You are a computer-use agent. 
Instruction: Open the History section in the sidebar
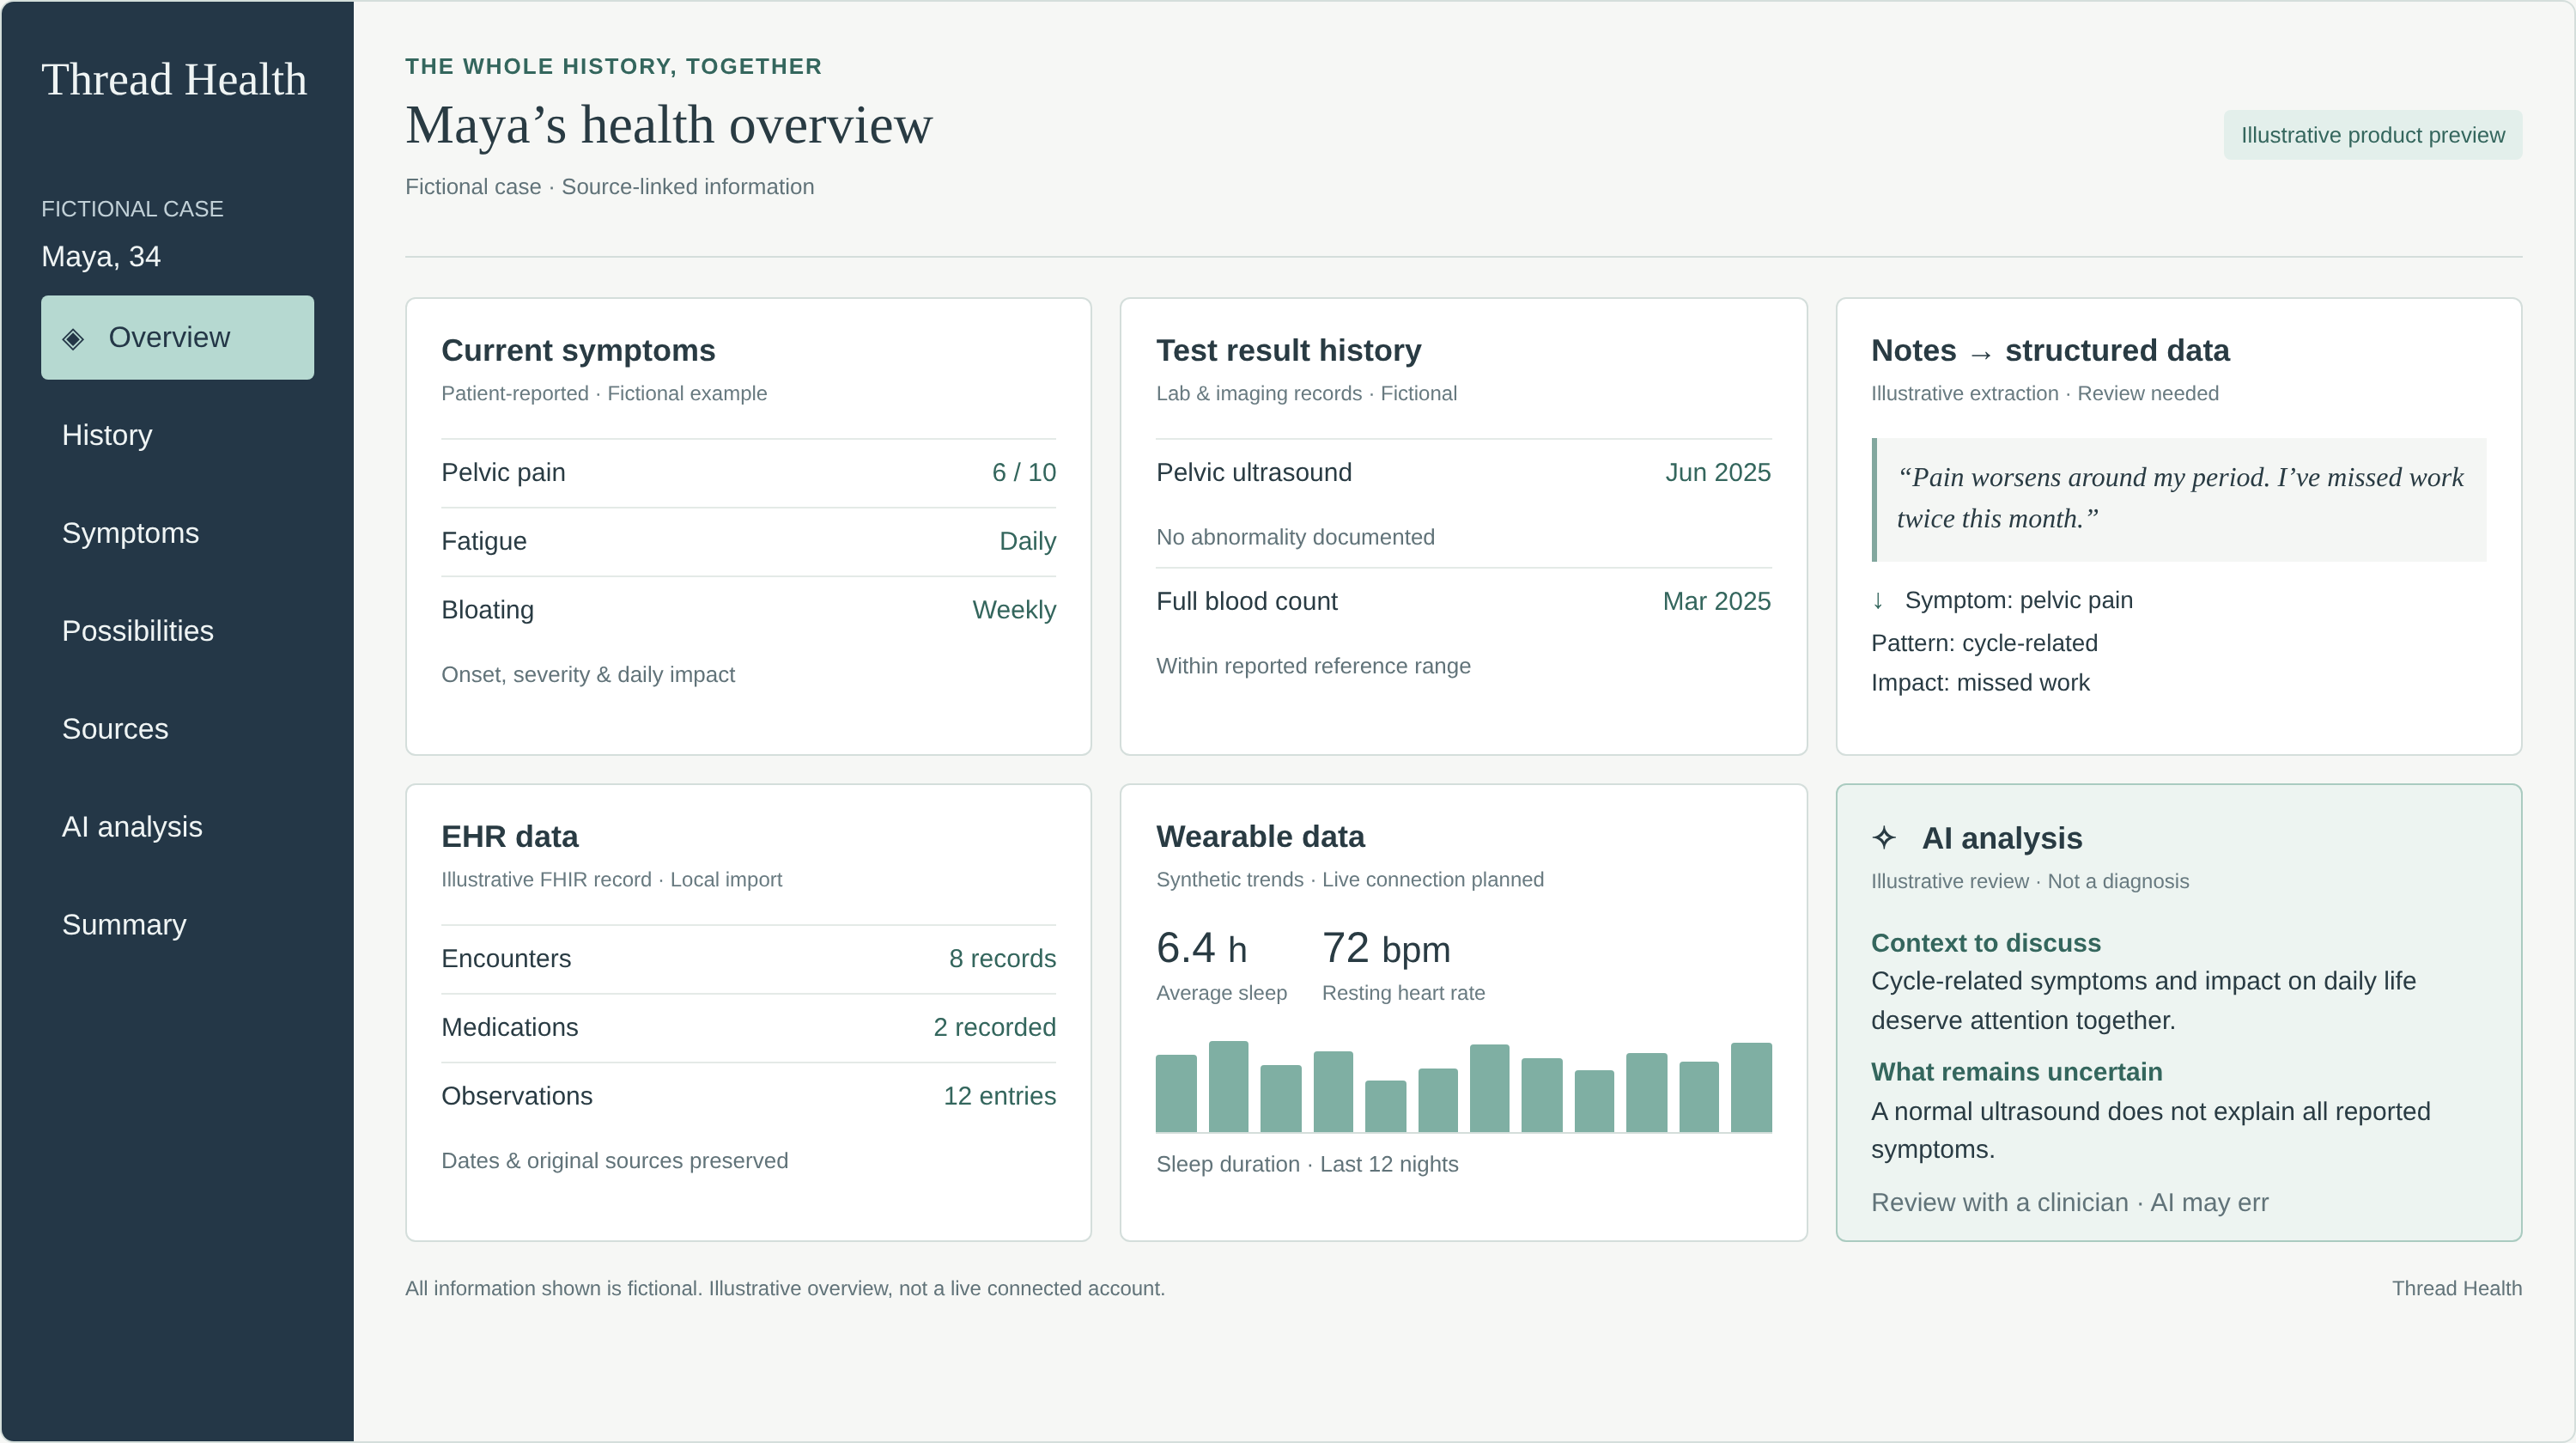point(177,435)
